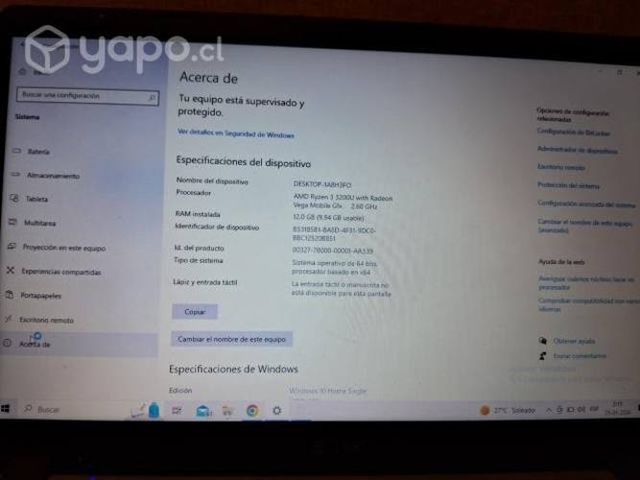Viewport: 640px width, 480px height.
Task: Click the Batería battery icon in sidebar
Action: tap(17, 151)
